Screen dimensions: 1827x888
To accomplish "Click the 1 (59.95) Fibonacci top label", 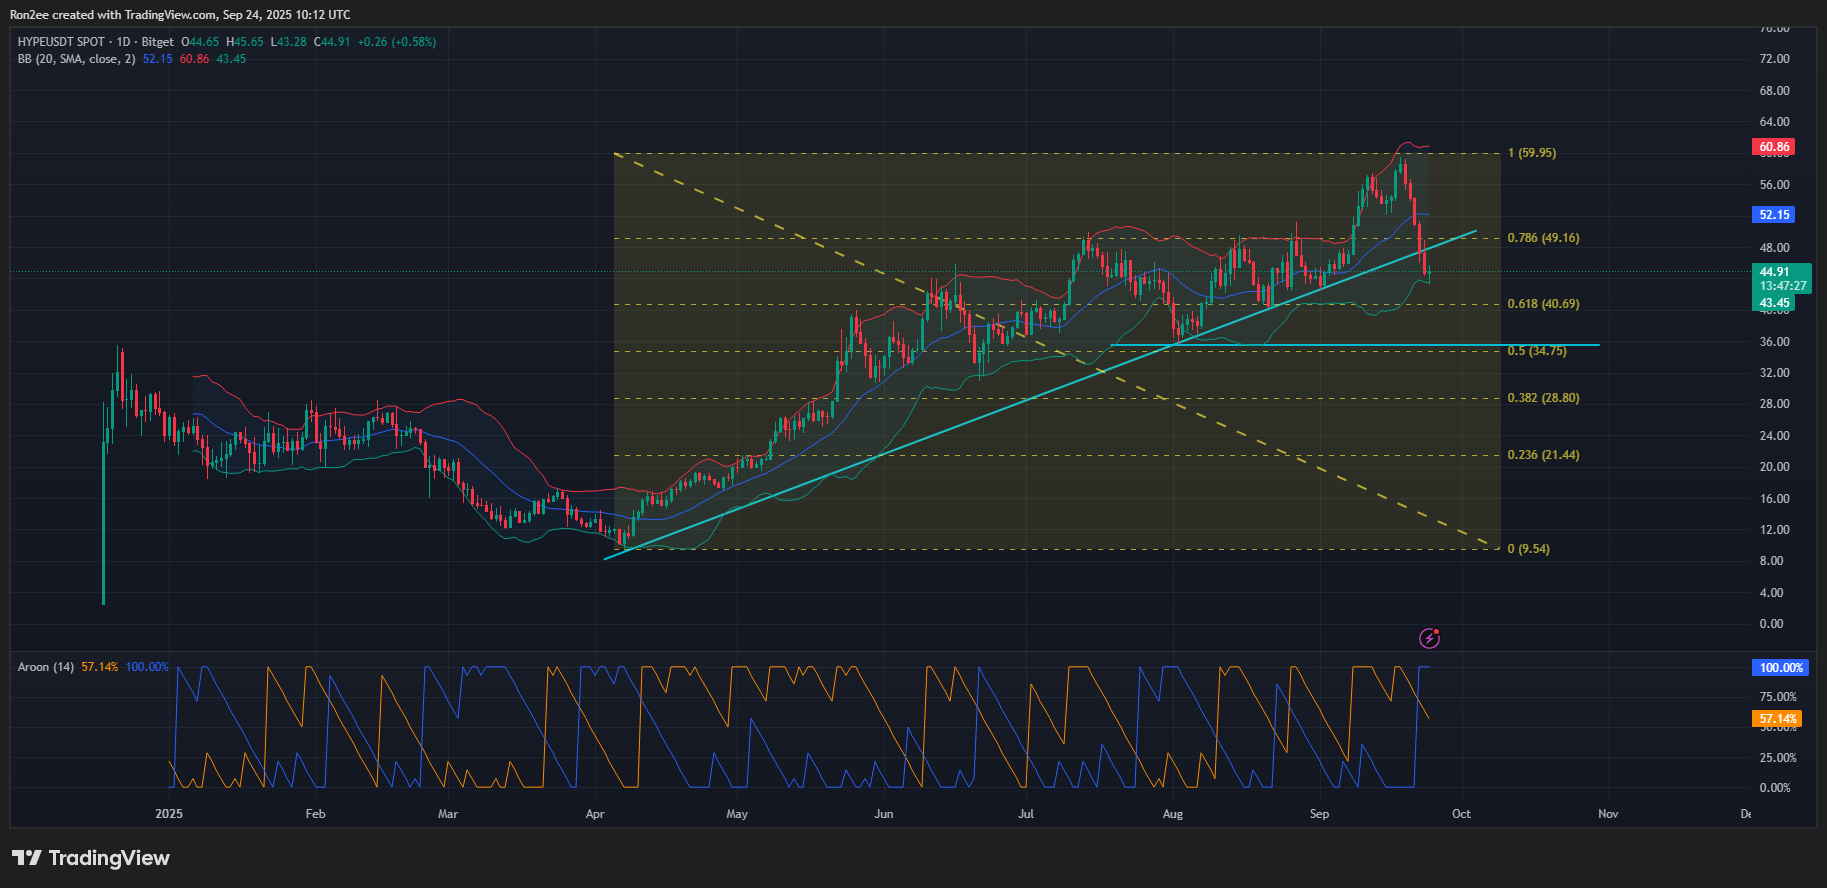I will coord(1531,153).
